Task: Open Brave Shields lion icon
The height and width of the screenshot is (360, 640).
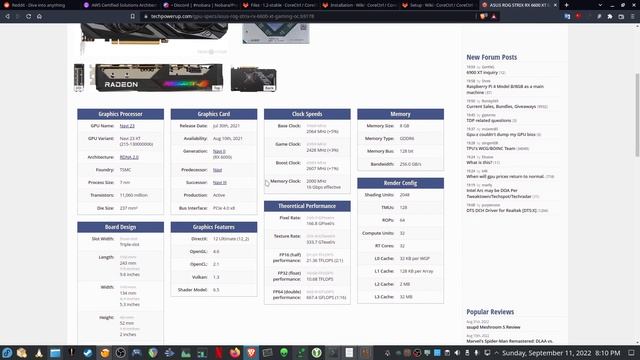Action: click(484, 16)
